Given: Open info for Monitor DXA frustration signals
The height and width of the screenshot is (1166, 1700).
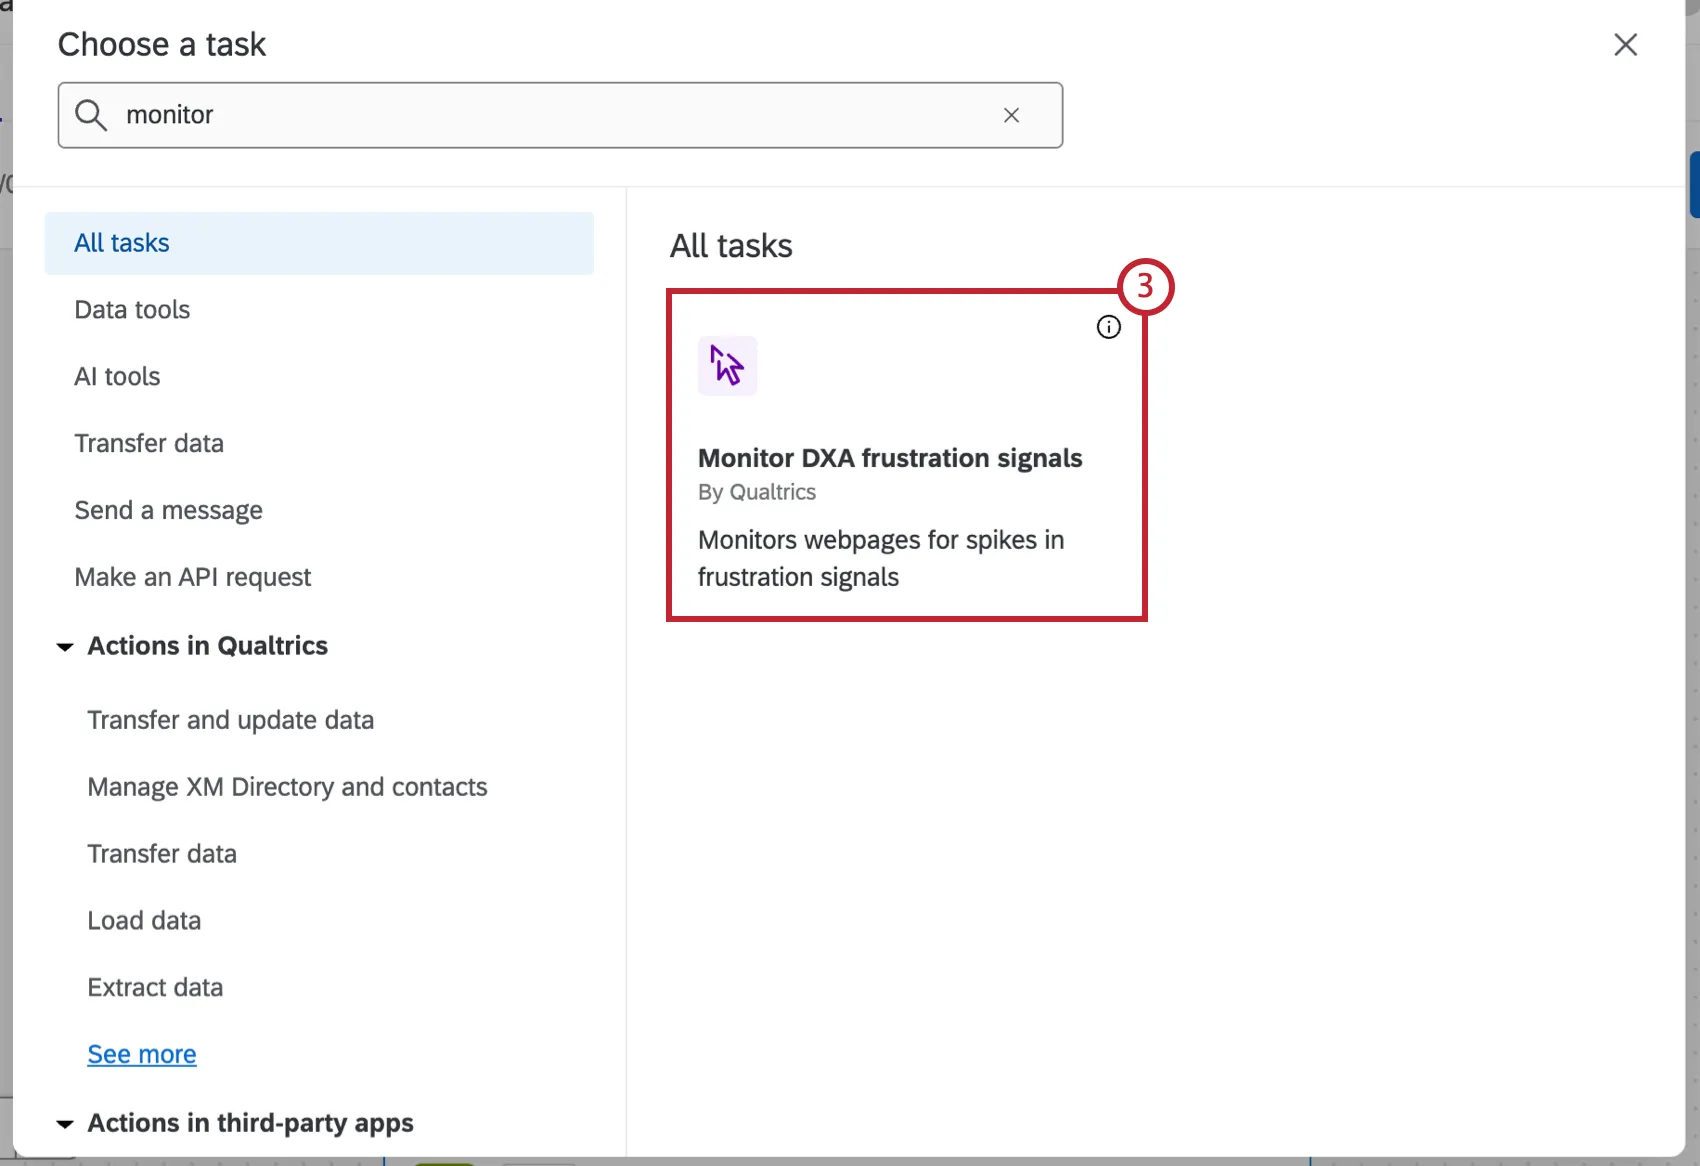Looking at the screenshot, I should pos(1108,327).
